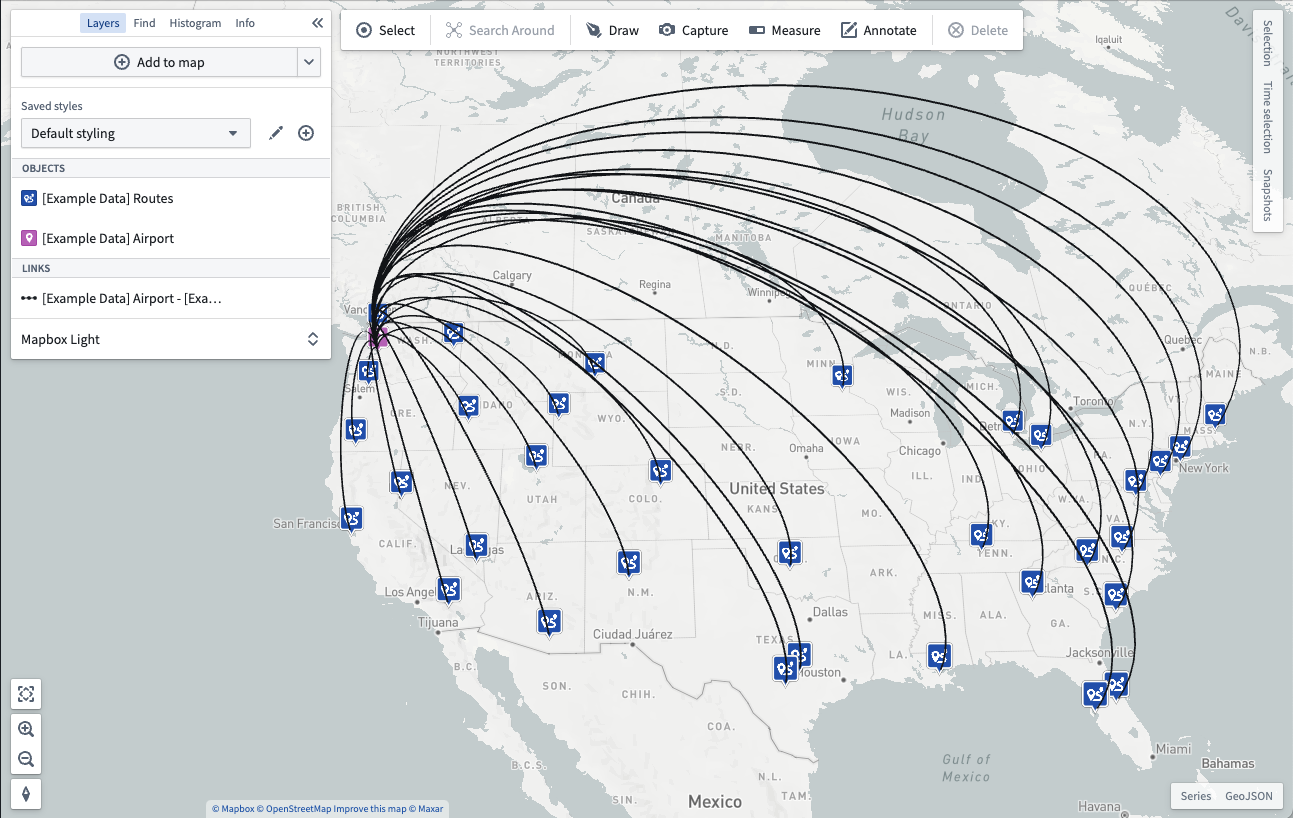Switch to the Info tab

(245, 23)
